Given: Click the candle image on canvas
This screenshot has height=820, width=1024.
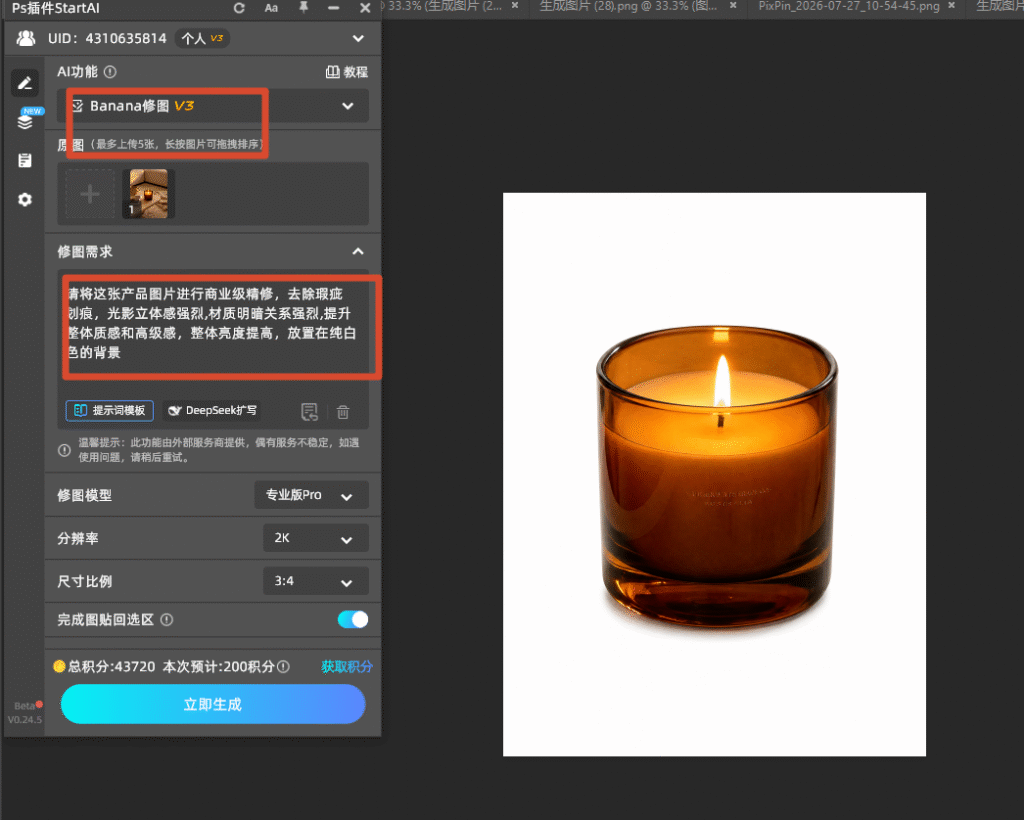Looking at the screenshot, I should (716, 477).
